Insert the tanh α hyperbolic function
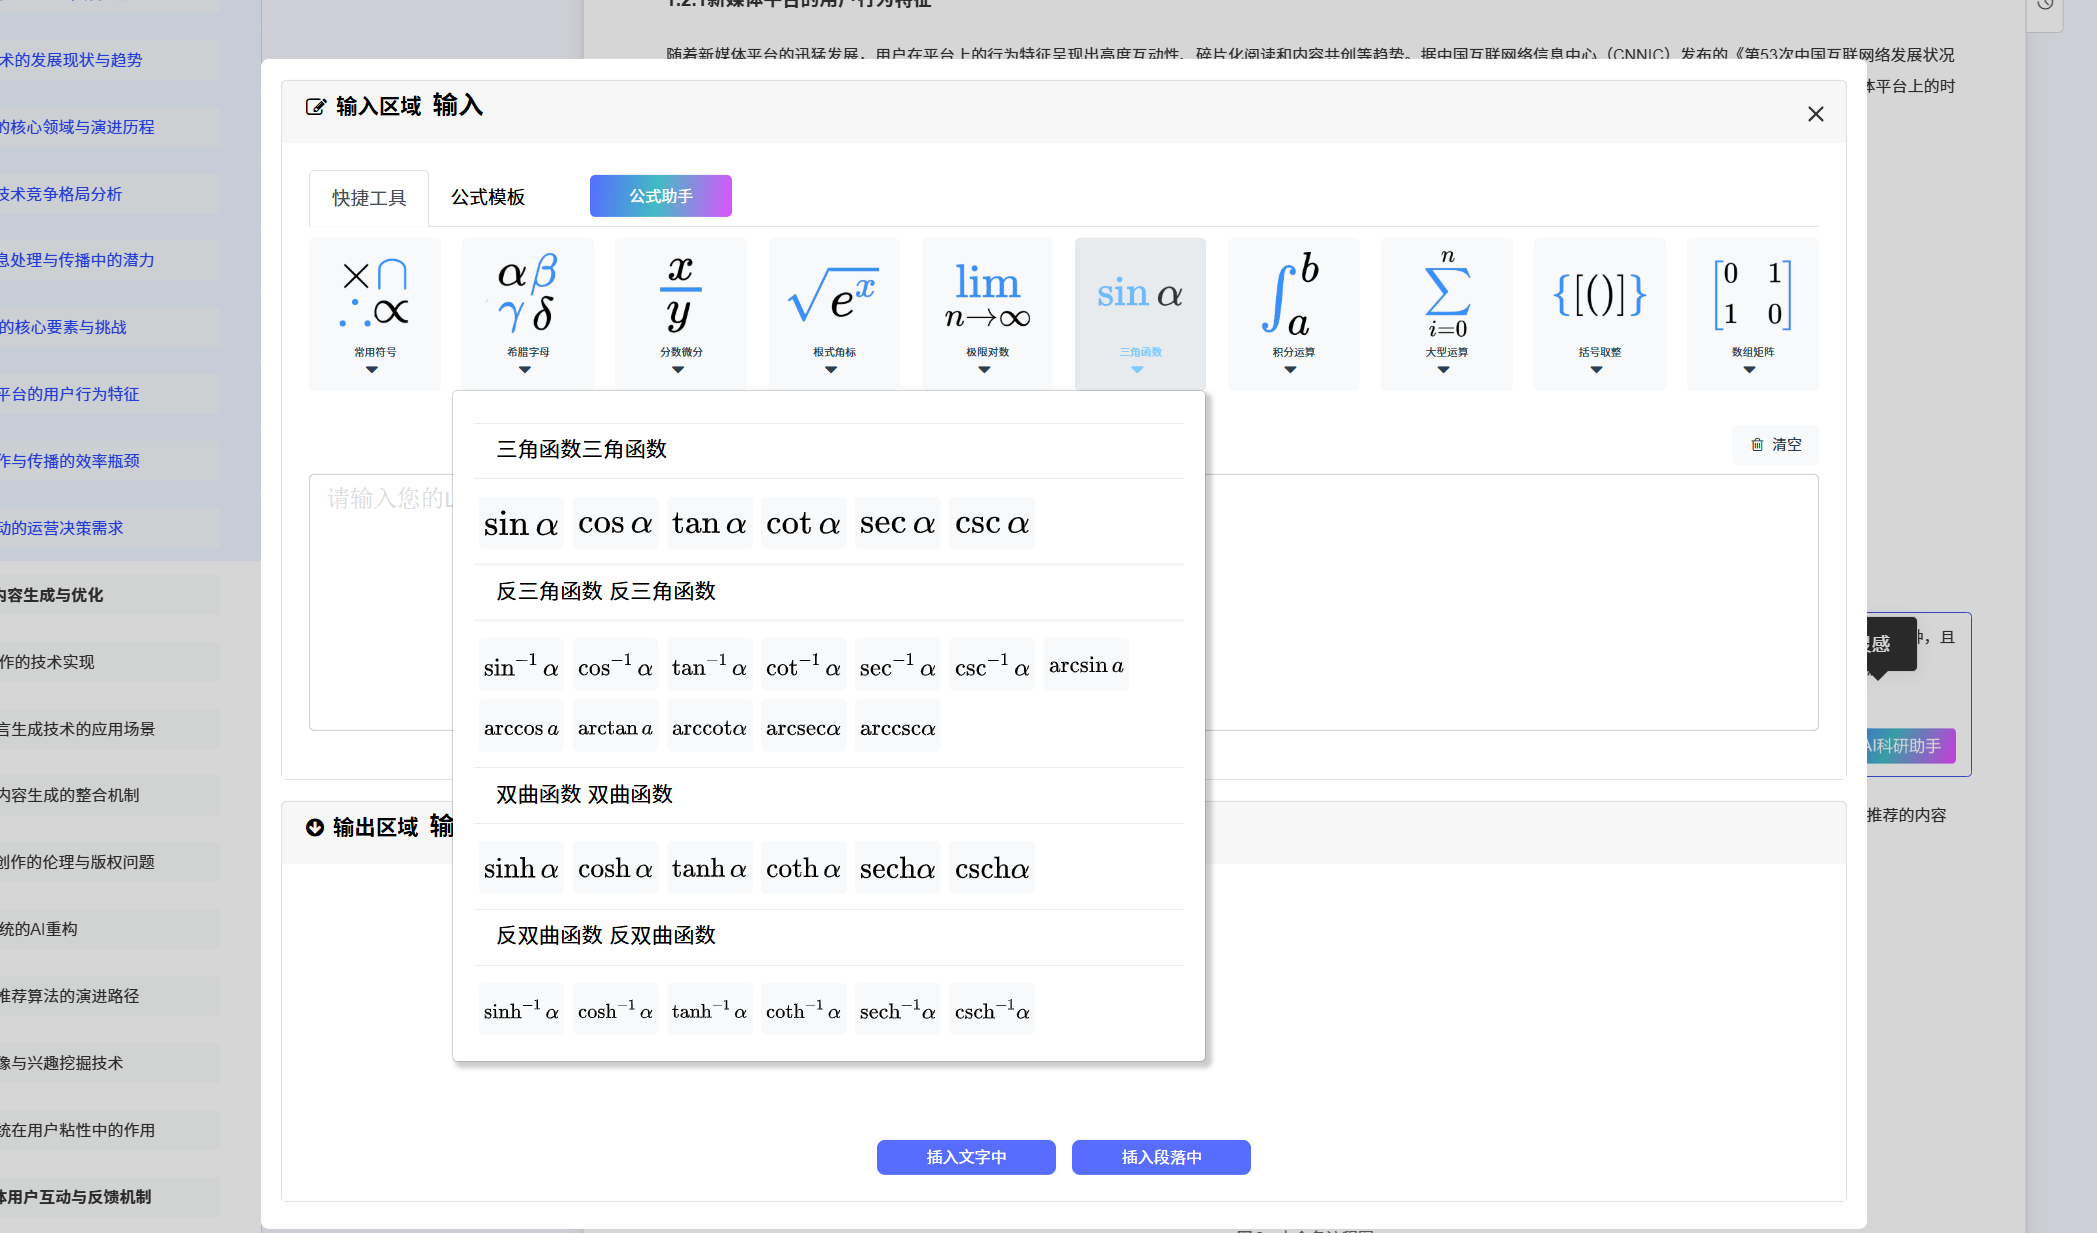This screenshot has height=1233, width=2097. (x=709, y=869)
